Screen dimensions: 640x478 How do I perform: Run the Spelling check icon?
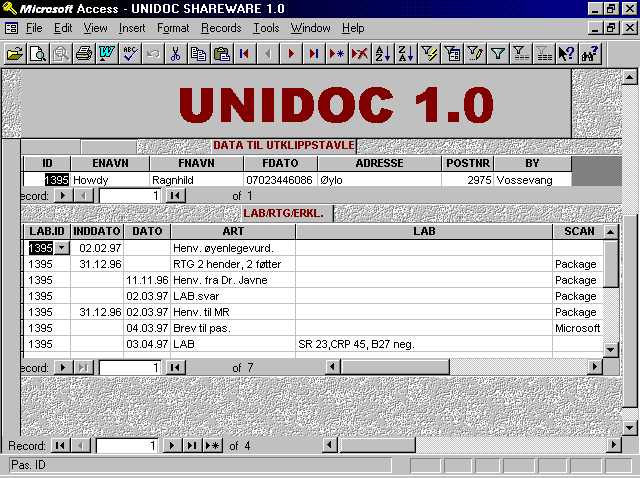[x=130, y=54]
